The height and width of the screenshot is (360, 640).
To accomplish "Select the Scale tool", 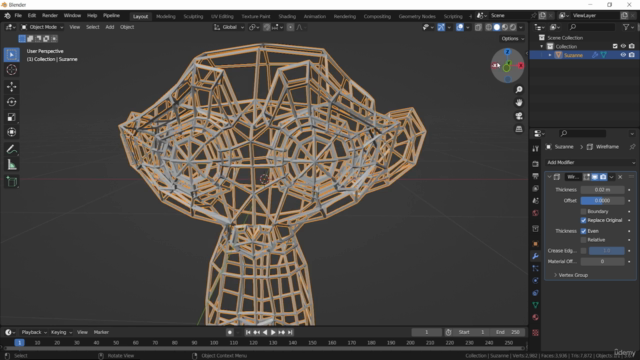I will click(11, 118).
